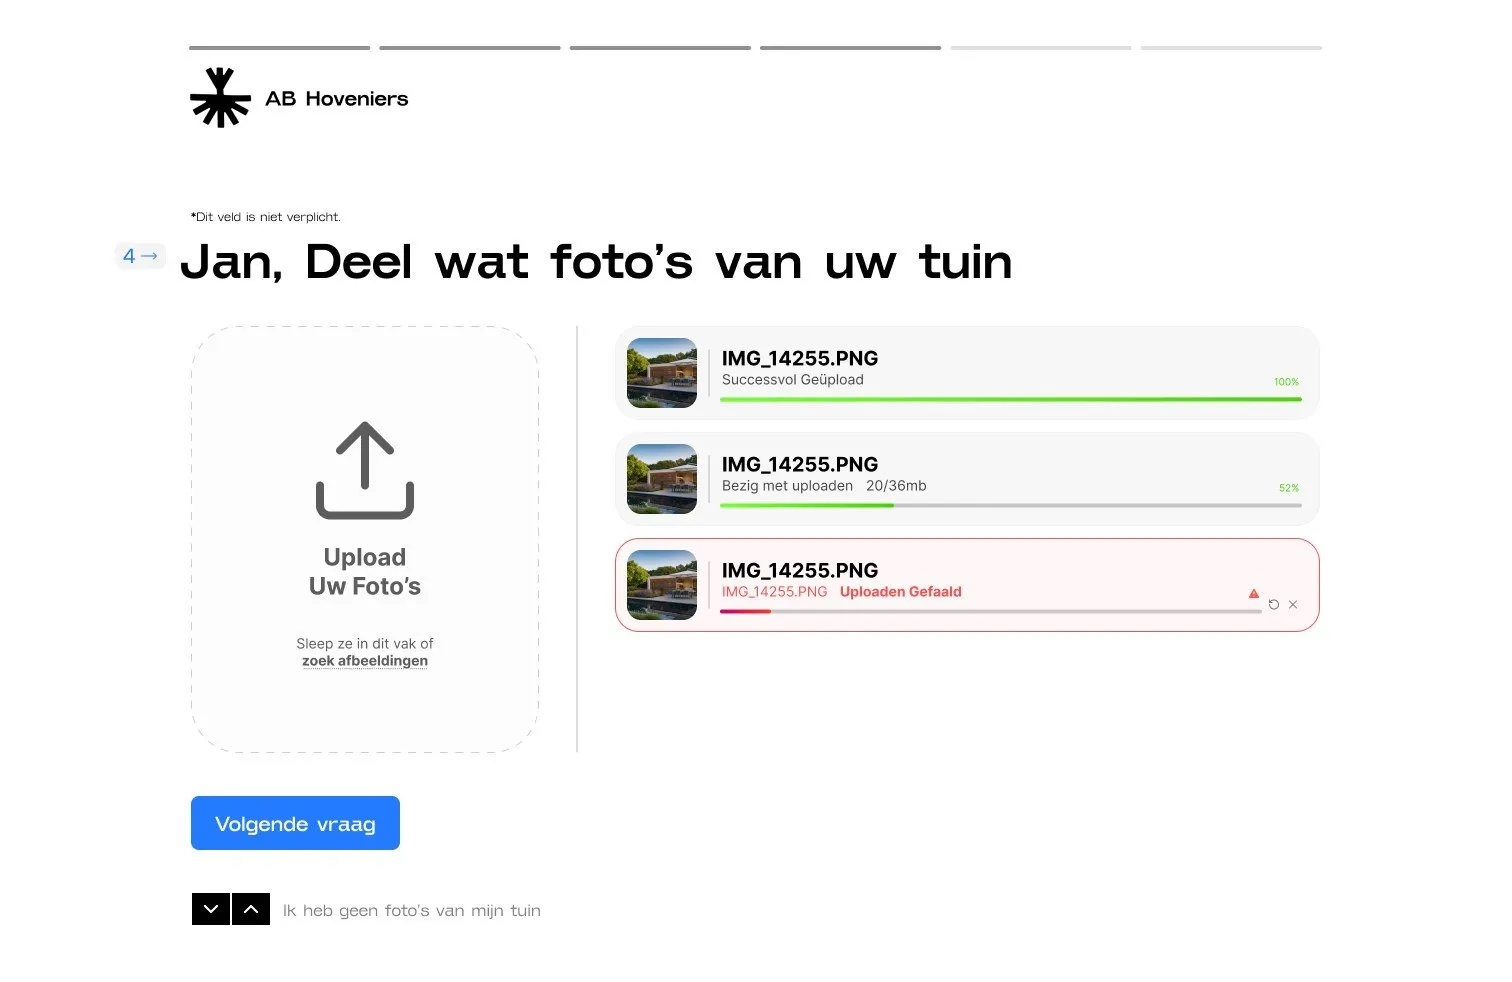Click the 100% complete green progress bar

(1011, 399)
